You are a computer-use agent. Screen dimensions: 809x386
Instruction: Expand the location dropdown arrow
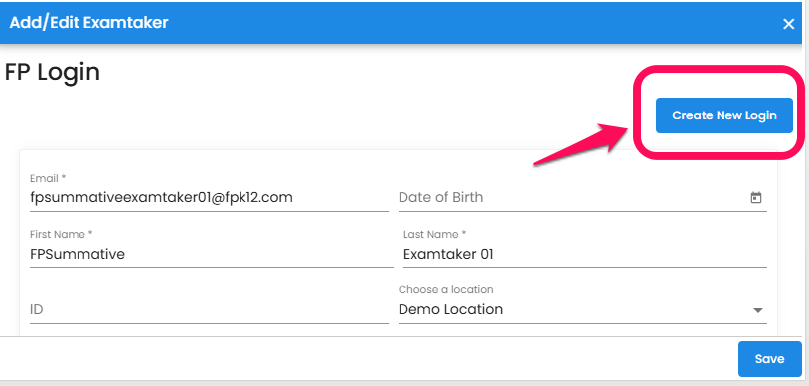point(757,310)
